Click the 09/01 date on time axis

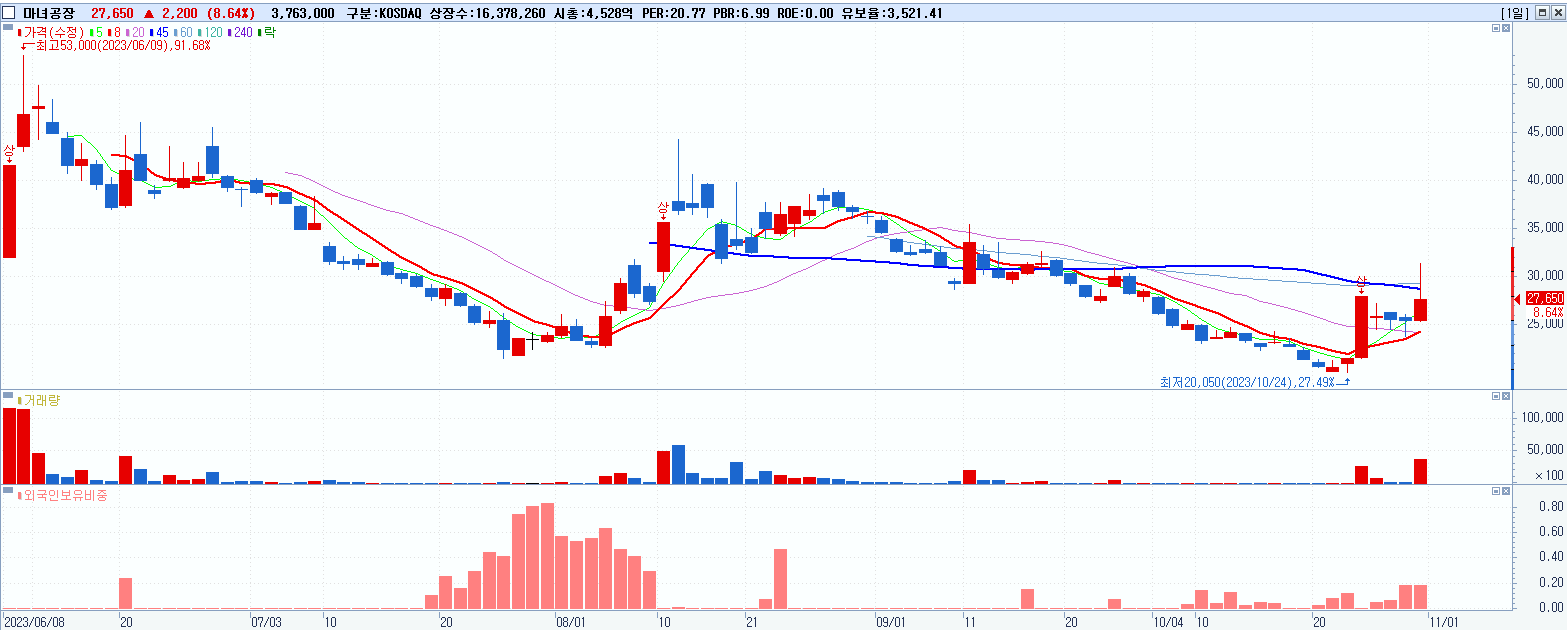click(890, 621)
